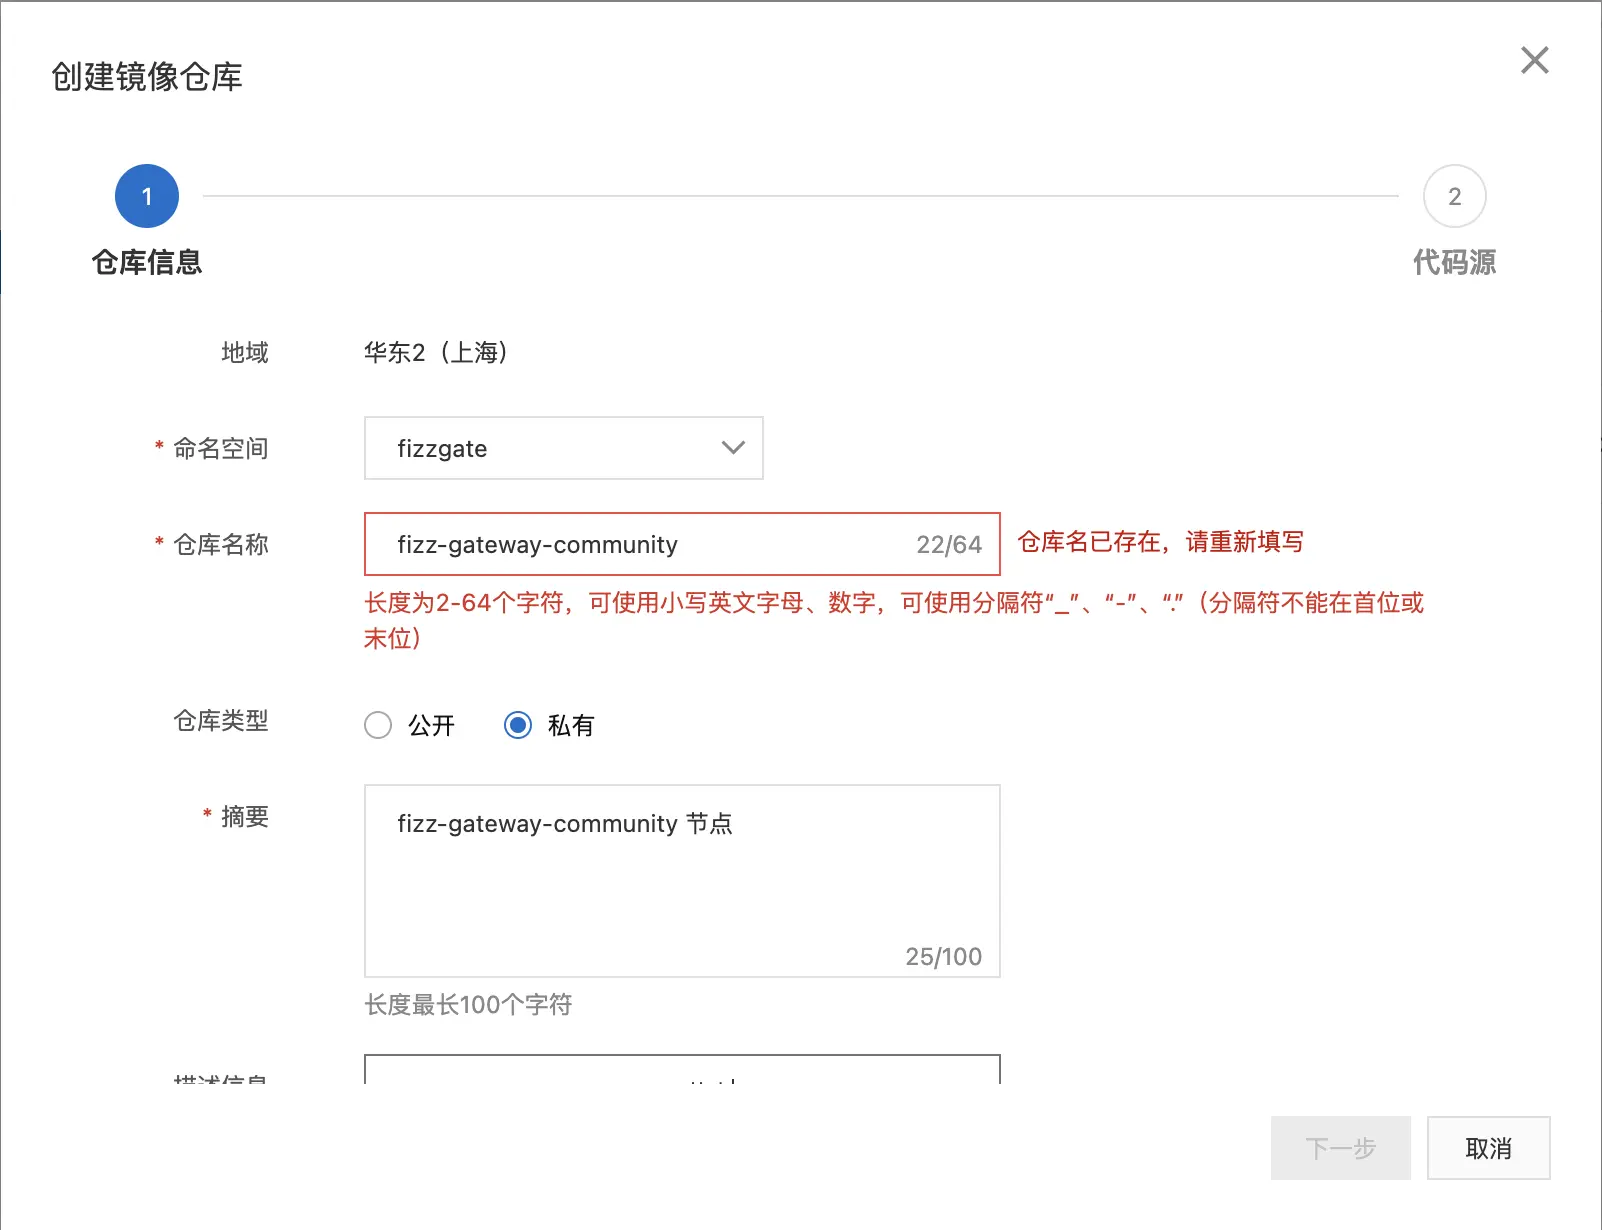Click the 22/64 character counter

click(x=949, y=545)
